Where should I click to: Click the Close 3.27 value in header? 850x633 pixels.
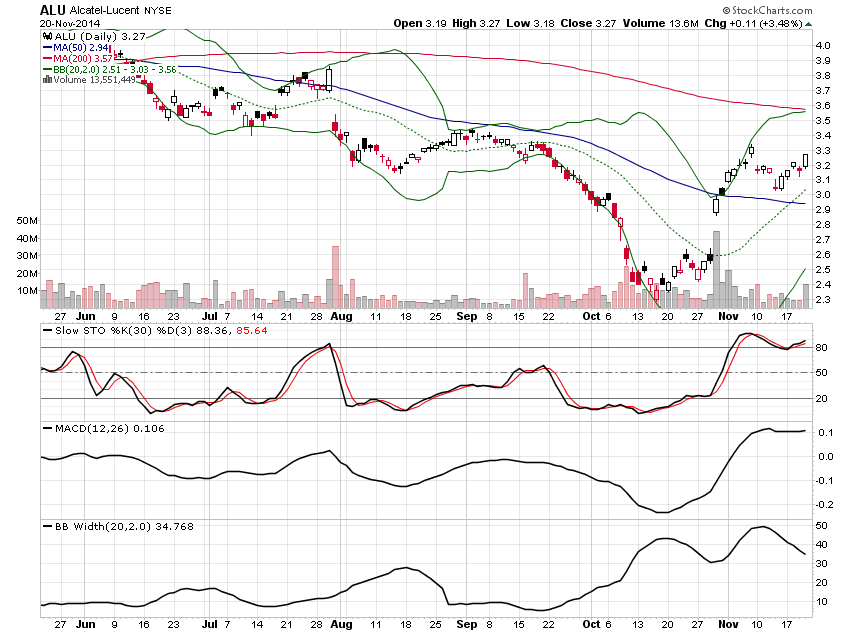point(588,23)
